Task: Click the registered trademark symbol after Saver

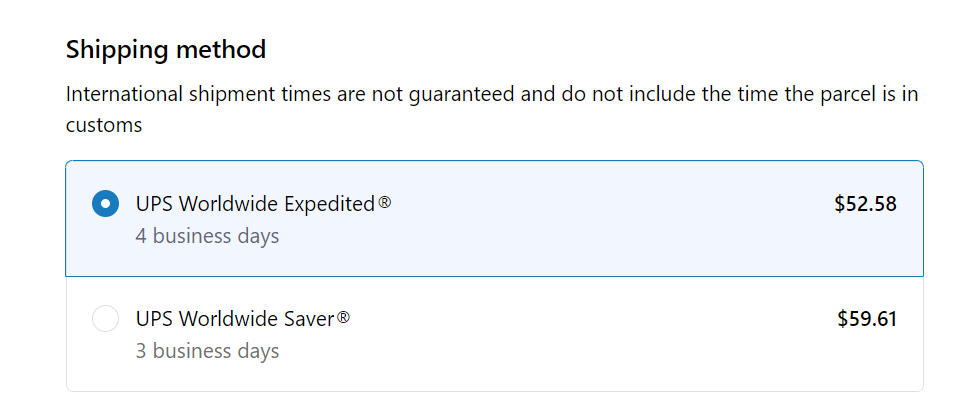Action: pos(343,318)
